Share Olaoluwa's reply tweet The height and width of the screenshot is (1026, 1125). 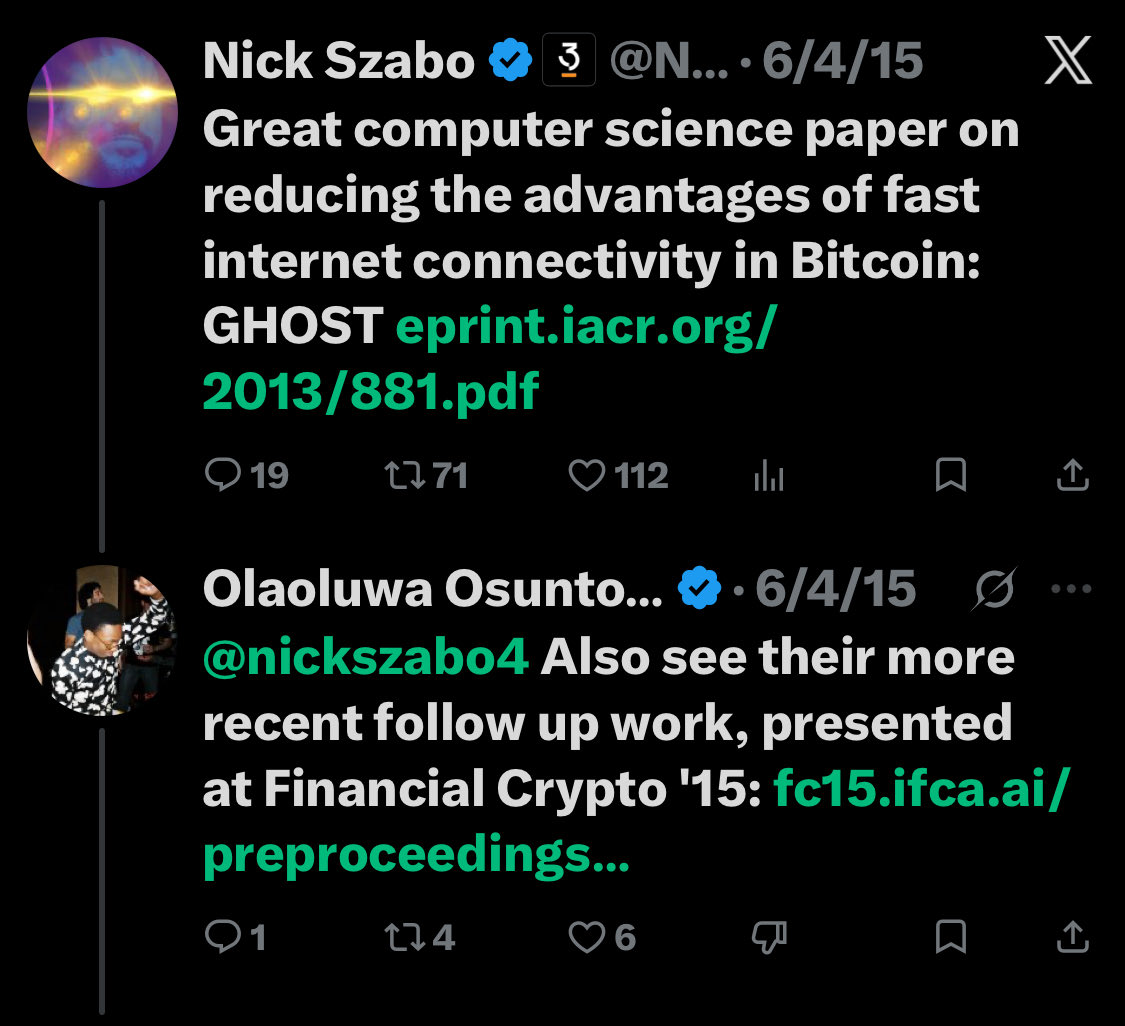tap(1072, 937)
